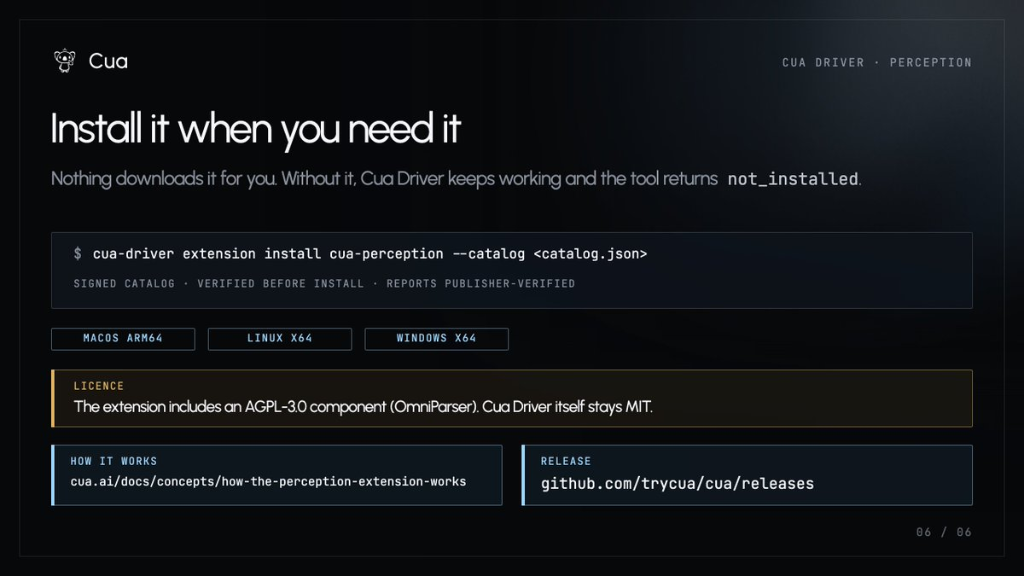
Task: Click the not_installed code text
Action: point(793,179)
